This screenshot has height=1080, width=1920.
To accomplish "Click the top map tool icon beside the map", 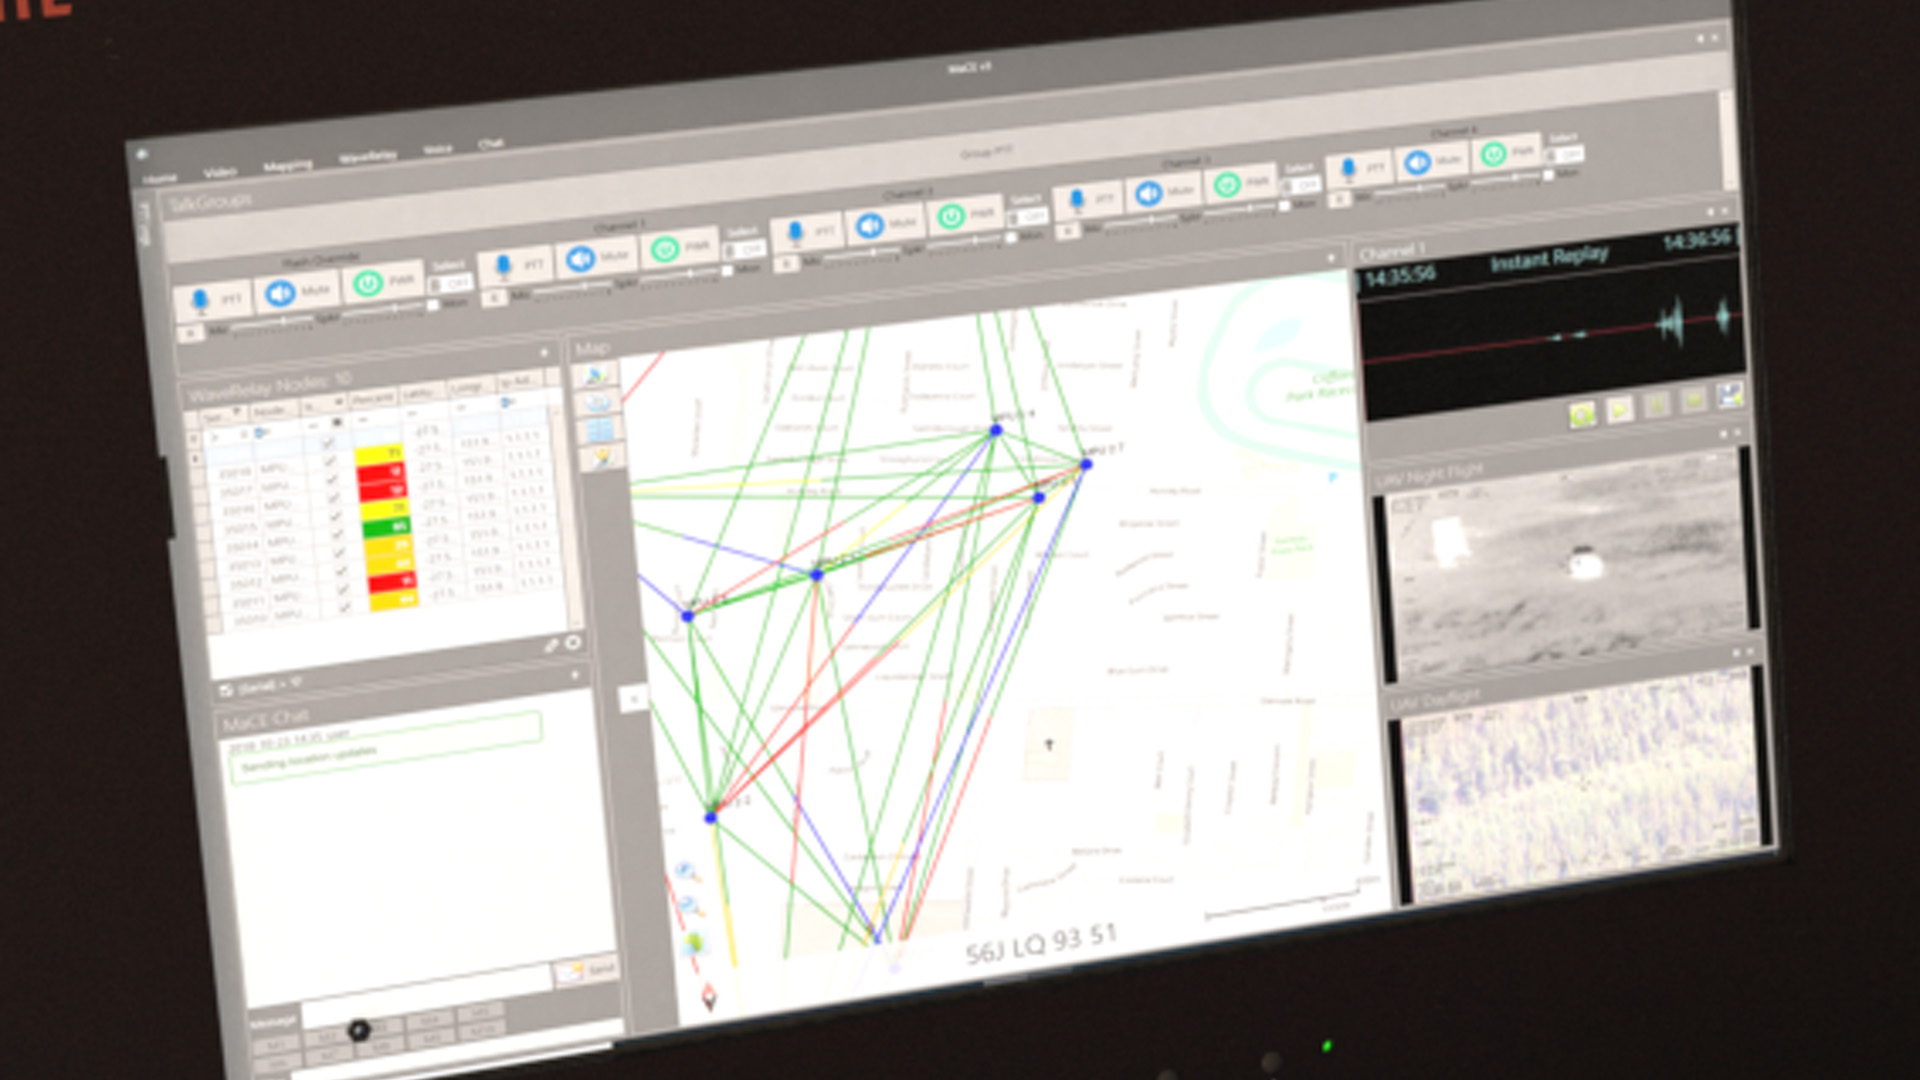I will click(596, 376).
